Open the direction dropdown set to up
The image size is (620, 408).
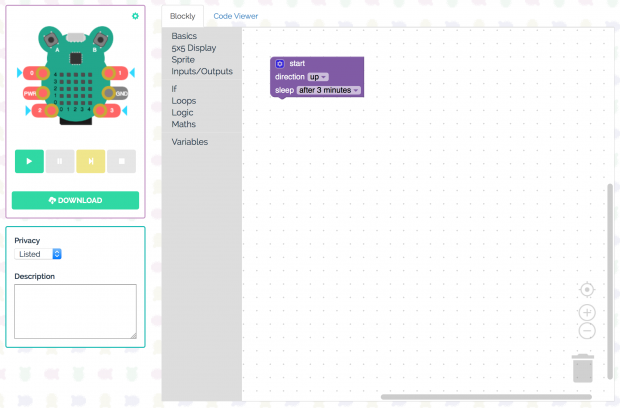pyautogui.click(x=318, y=77)
